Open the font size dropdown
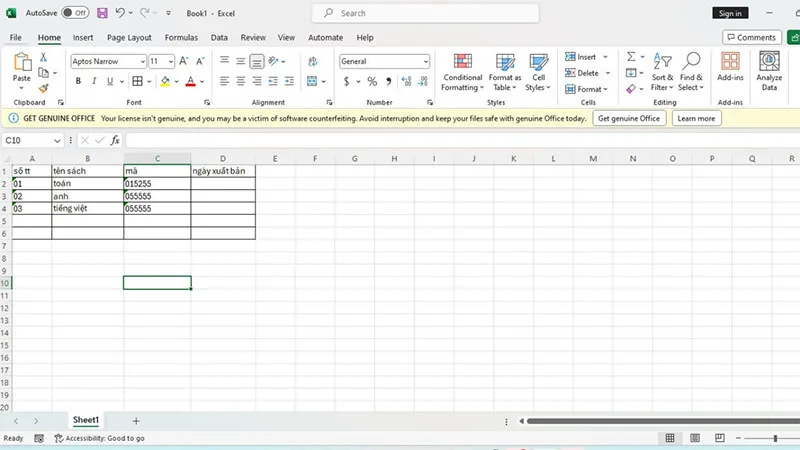 click(x=170, y=61)
